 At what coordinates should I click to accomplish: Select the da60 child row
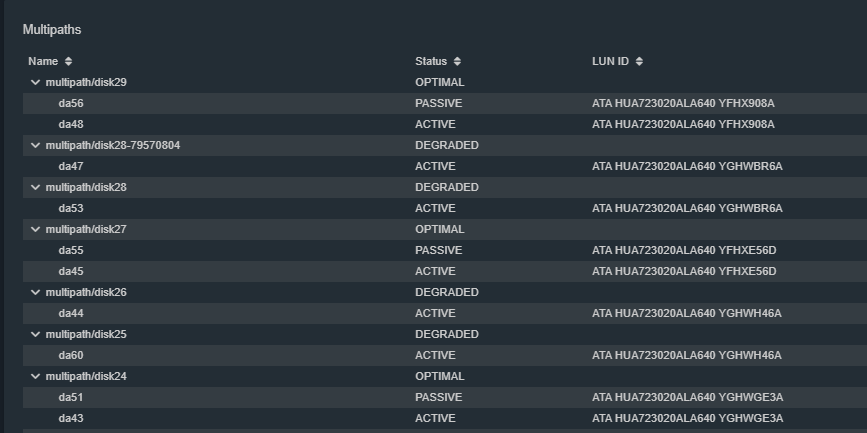(445, 356)
